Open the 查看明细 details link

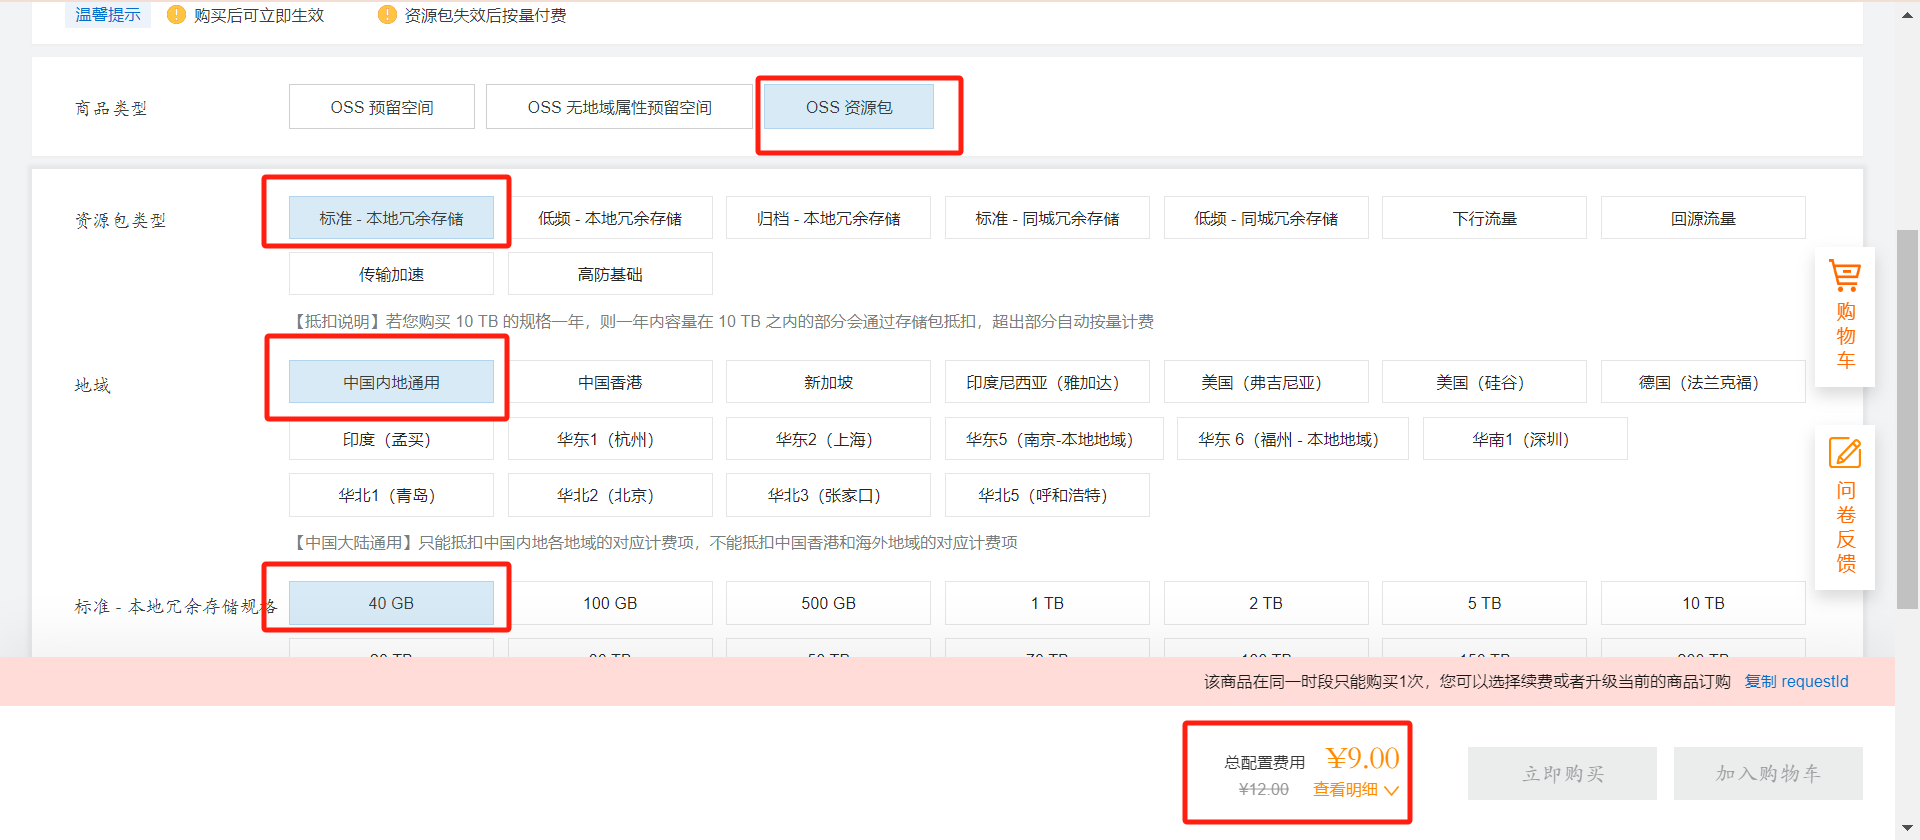1345,790
